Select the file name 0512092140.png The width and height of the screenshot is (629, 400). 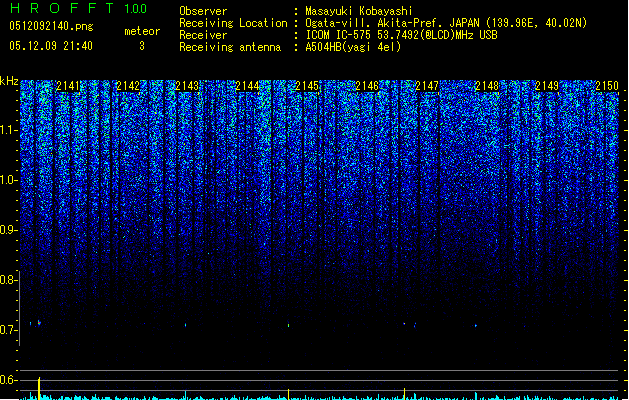tap(51, 26)
